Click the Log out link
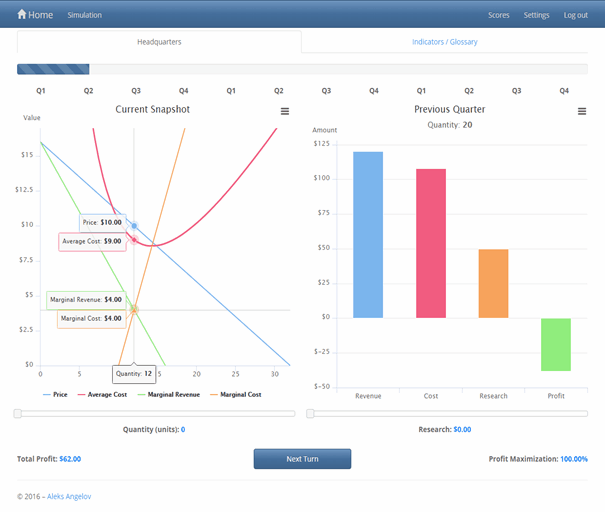605x512 pixels. point(575,15)
